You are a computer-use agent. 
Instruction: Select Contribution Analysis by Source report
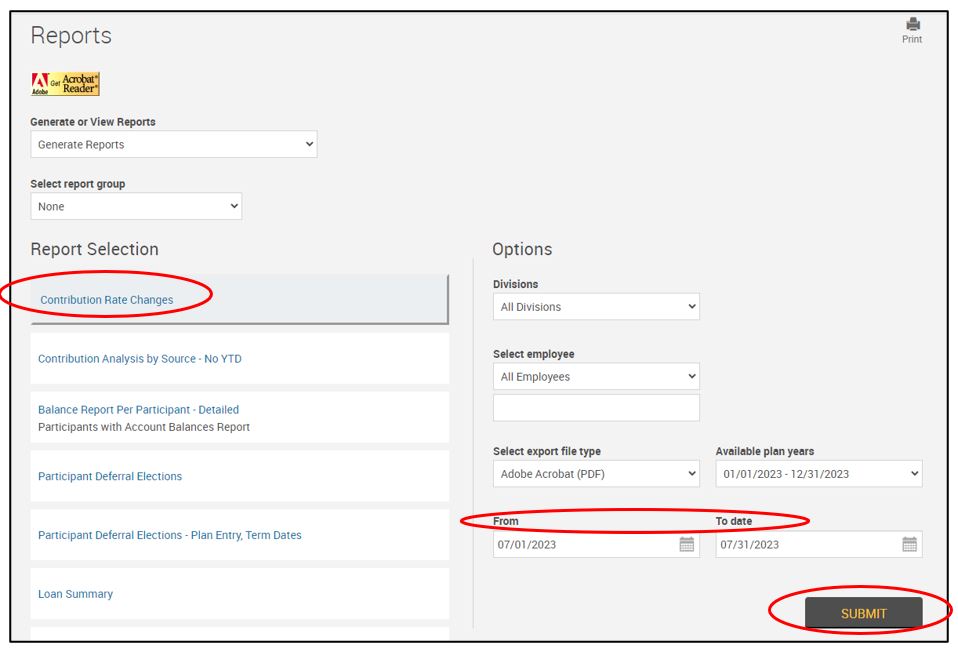tap(140, 359)
